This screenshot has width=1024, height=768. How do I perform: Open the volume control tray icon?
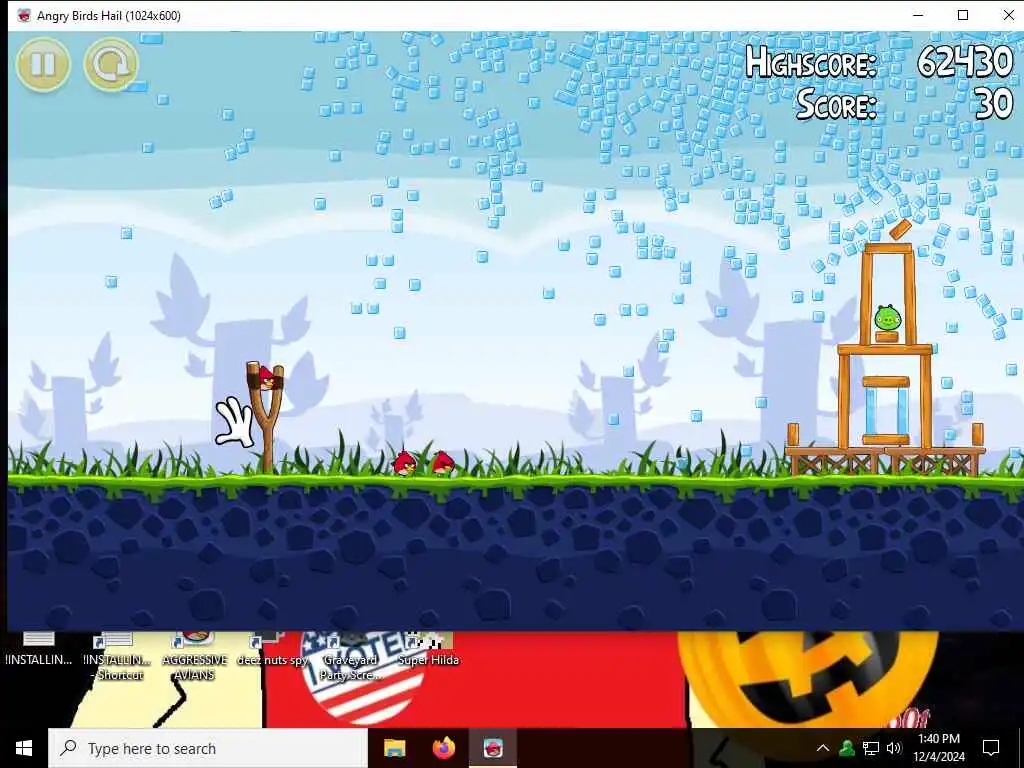(894, 748)
